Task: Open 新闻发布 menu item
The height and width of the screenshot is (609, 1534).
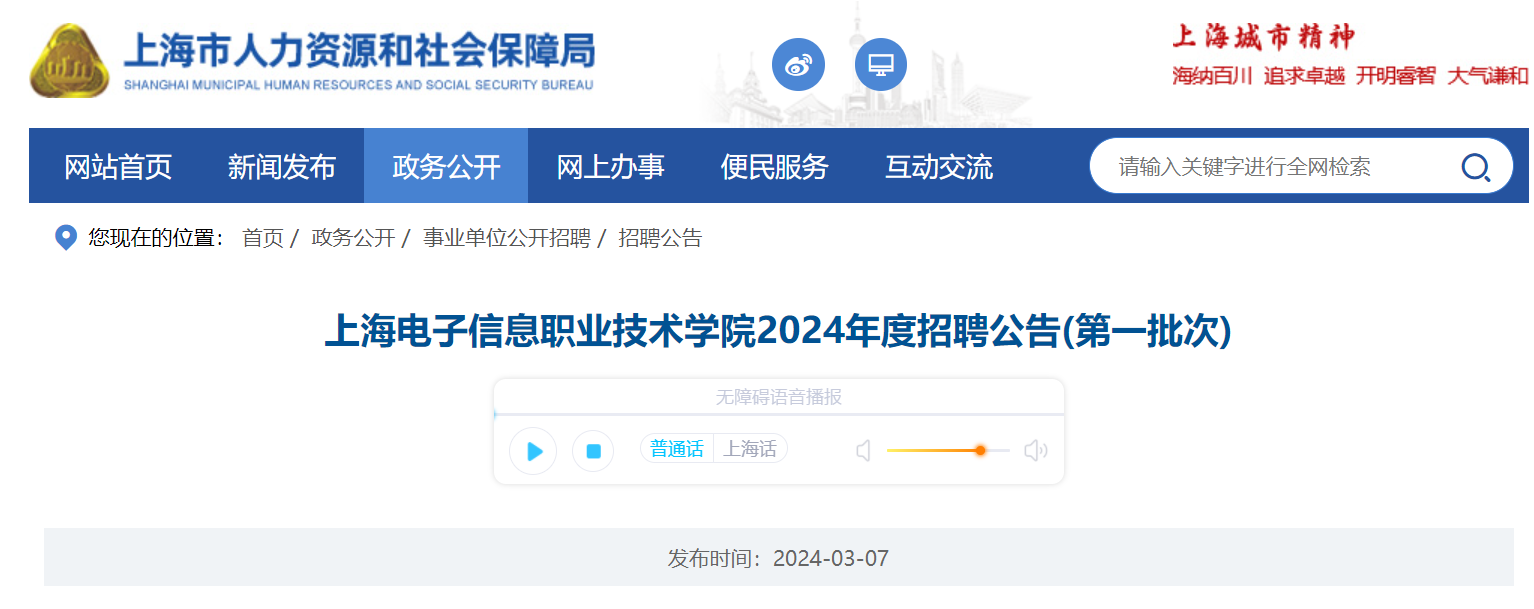Action: pos(282,166)
